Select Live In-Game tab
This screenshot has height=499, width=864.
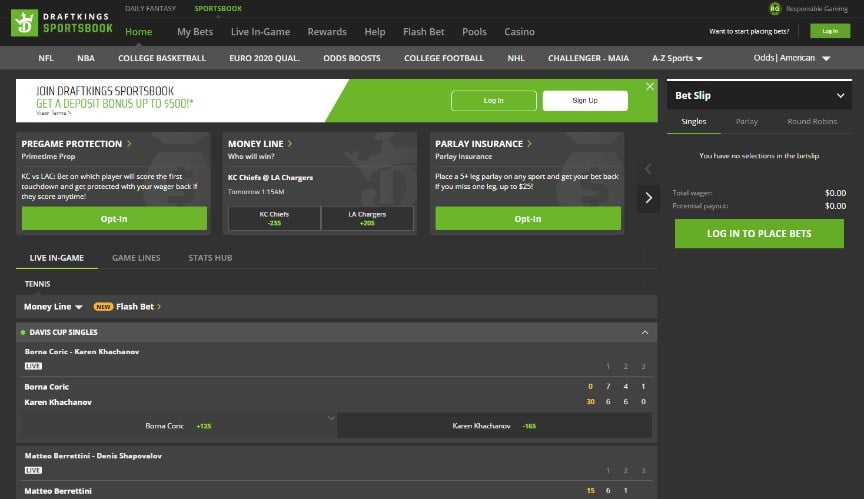(x=57, y=258)
